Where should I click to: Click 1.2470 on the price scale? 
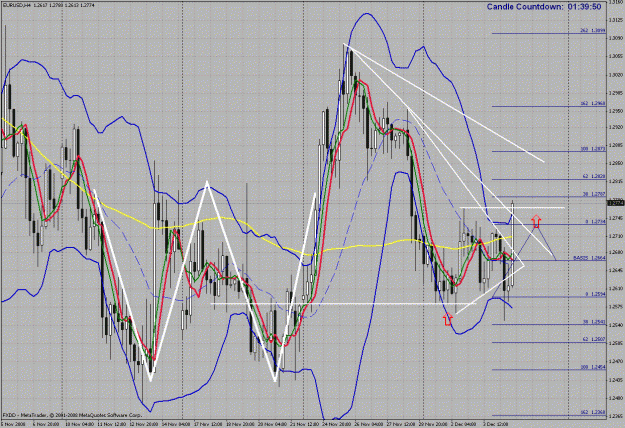click(615, 361)
